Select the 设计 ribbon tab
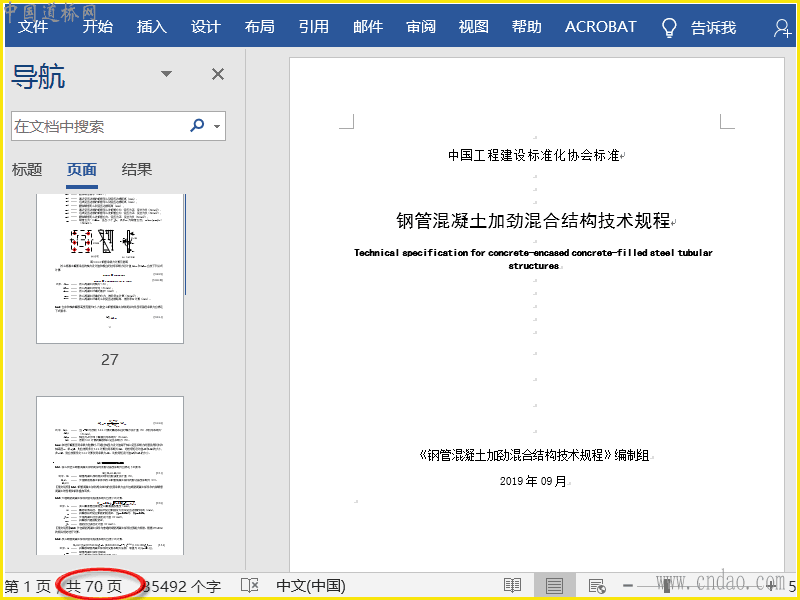 point(206,27)
